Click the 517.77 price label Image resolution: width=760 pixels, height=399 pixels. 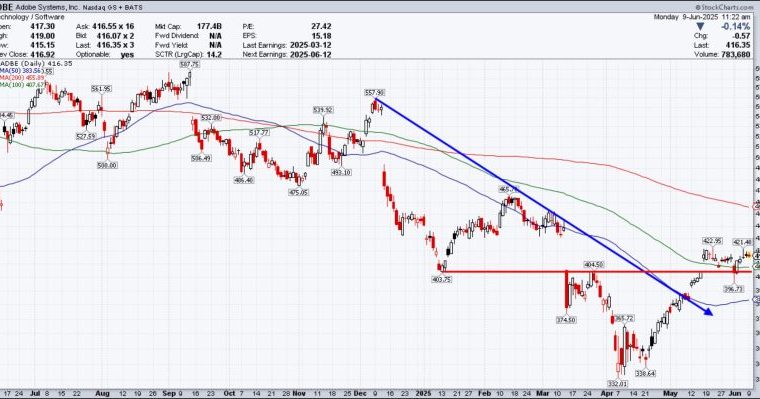259,133
